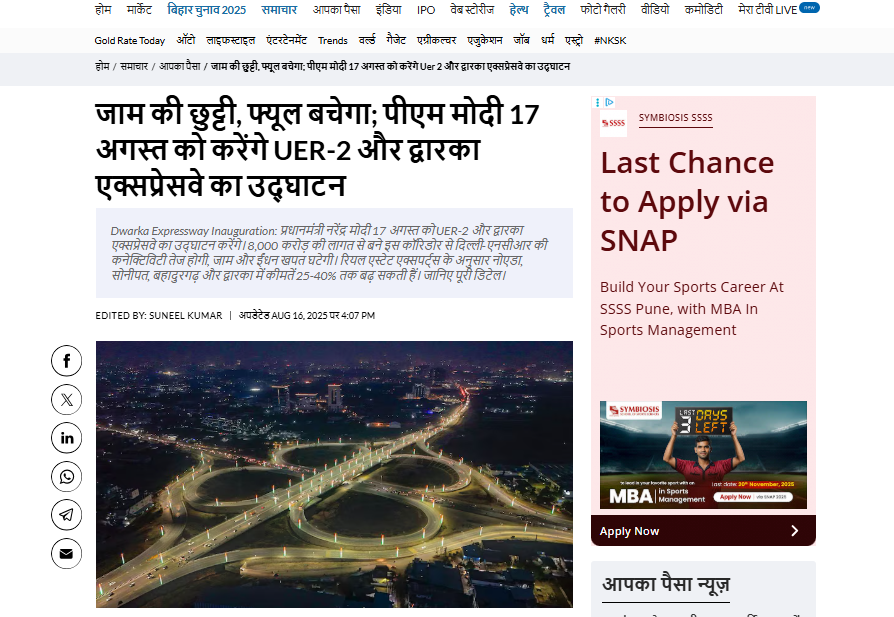Click the AdChoices triangle icon on ad
Image resolution: width=894 pixels, height=617 pixels.
[609, 102]
